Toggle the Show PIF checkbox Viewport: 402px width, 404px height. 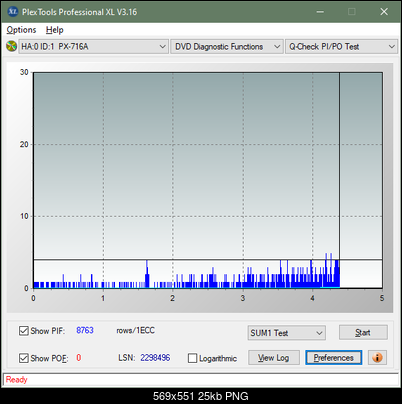click(24, 331)
